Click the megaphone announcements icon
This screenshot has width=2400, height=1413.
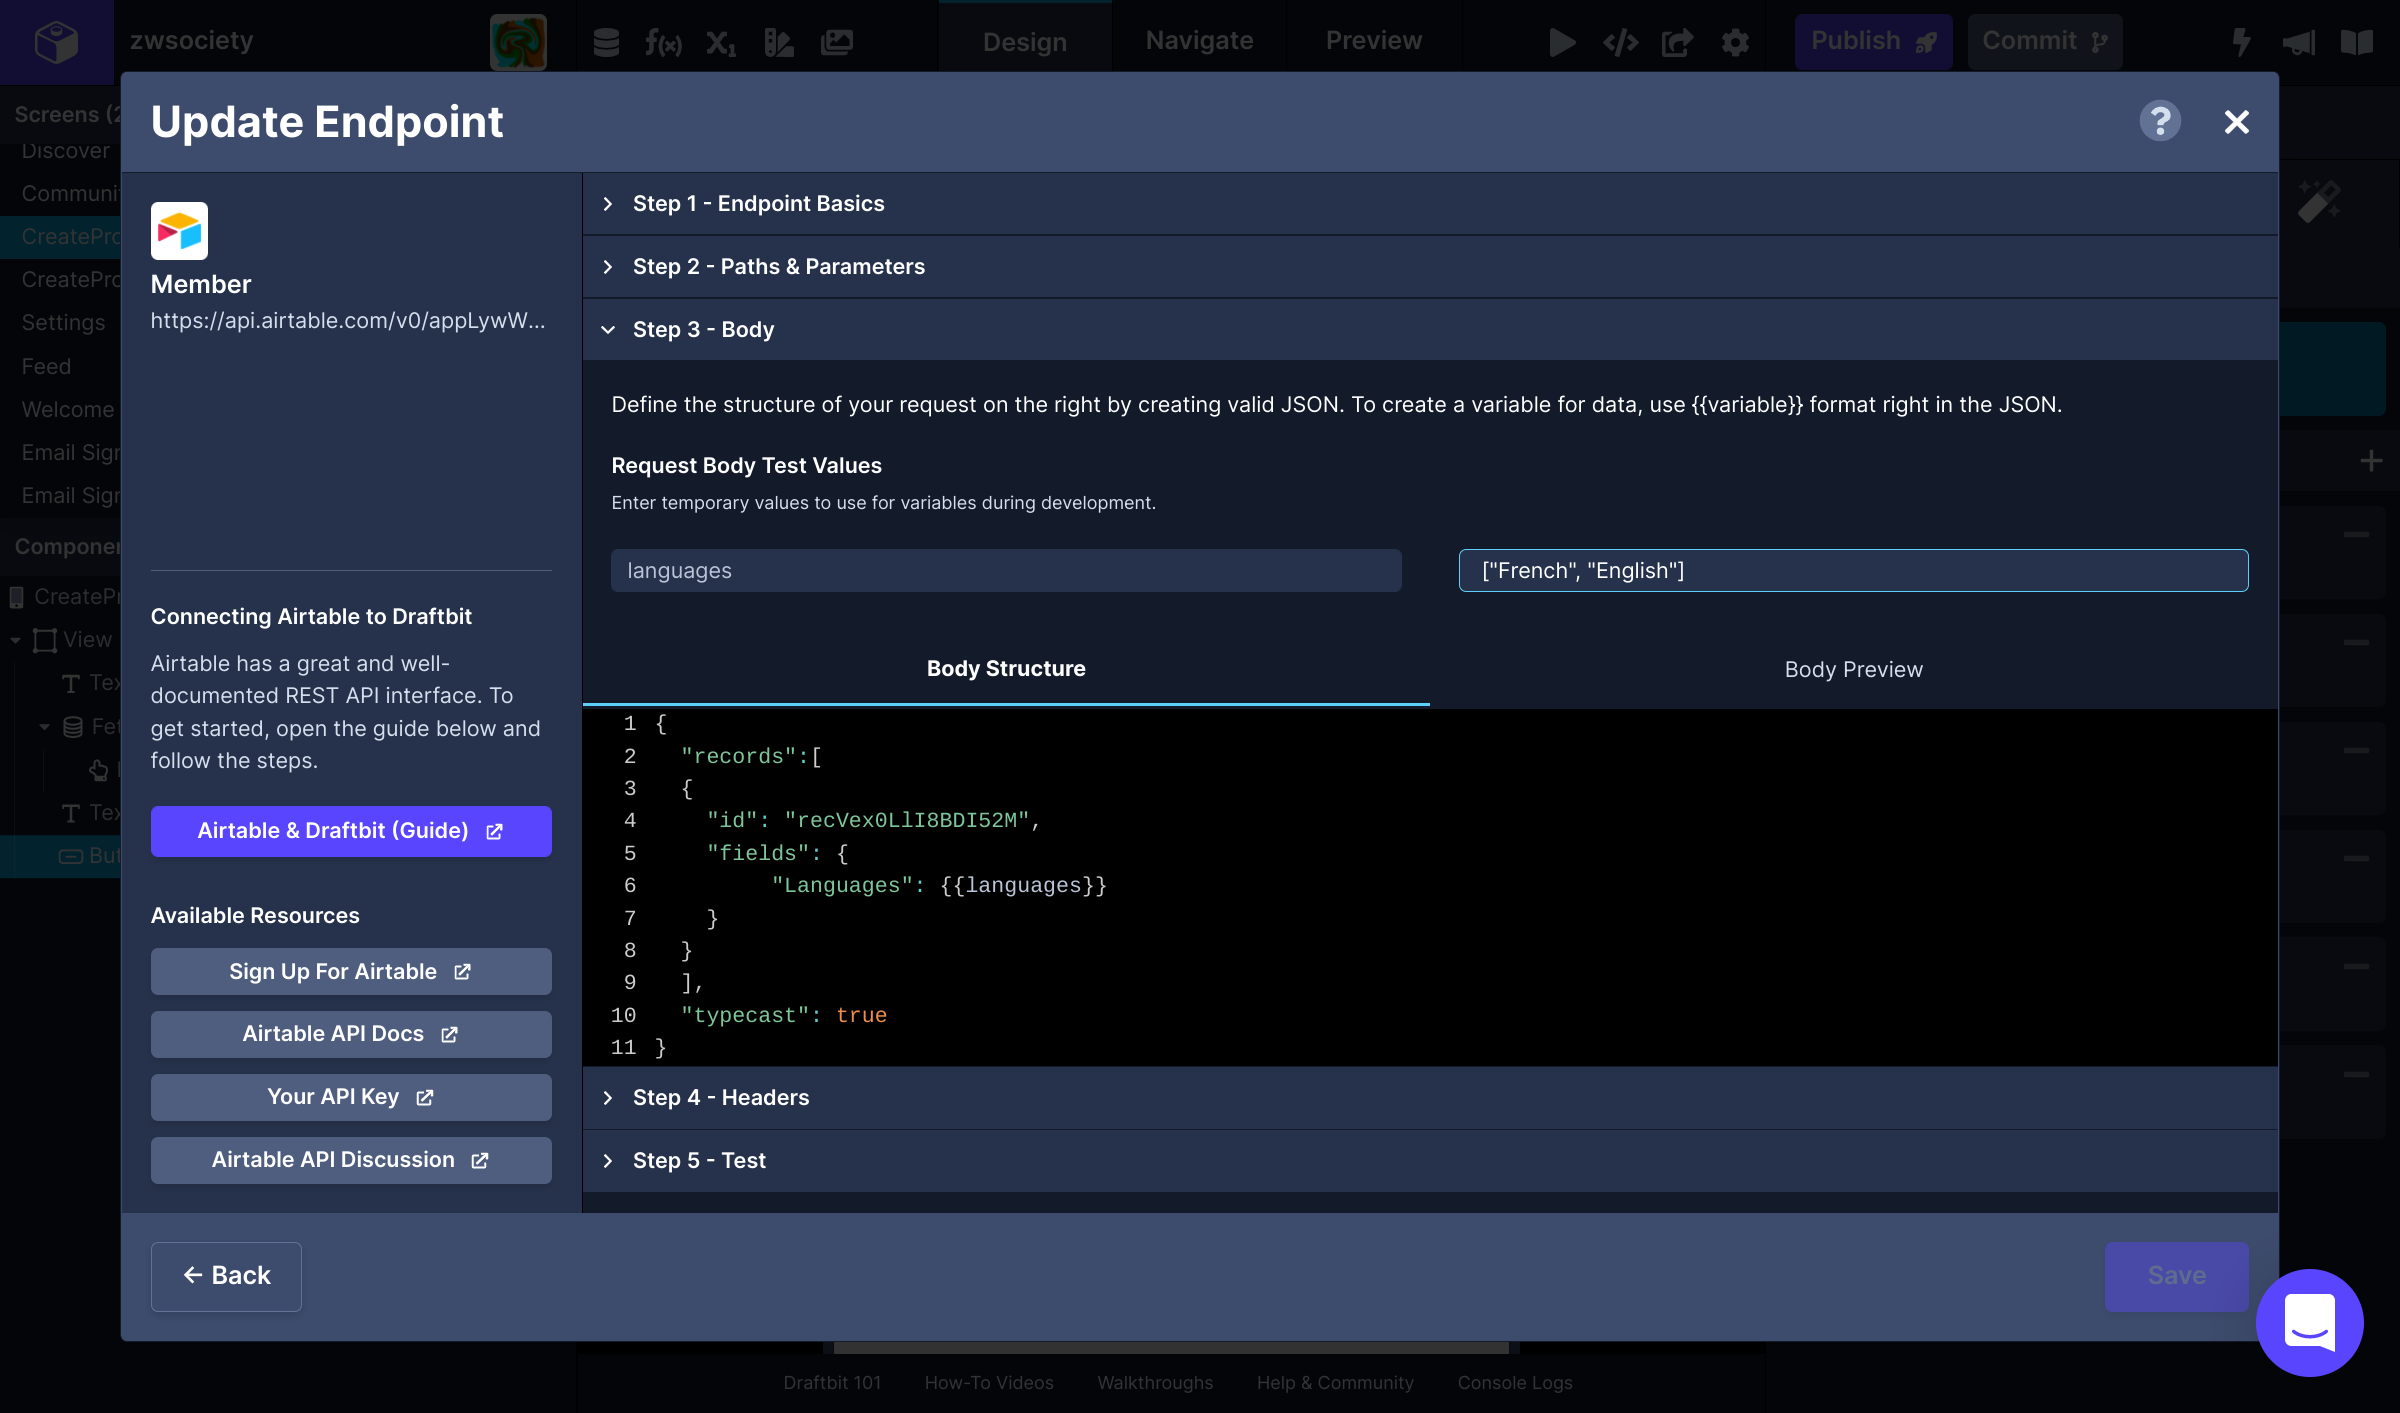coord(2299,42)
